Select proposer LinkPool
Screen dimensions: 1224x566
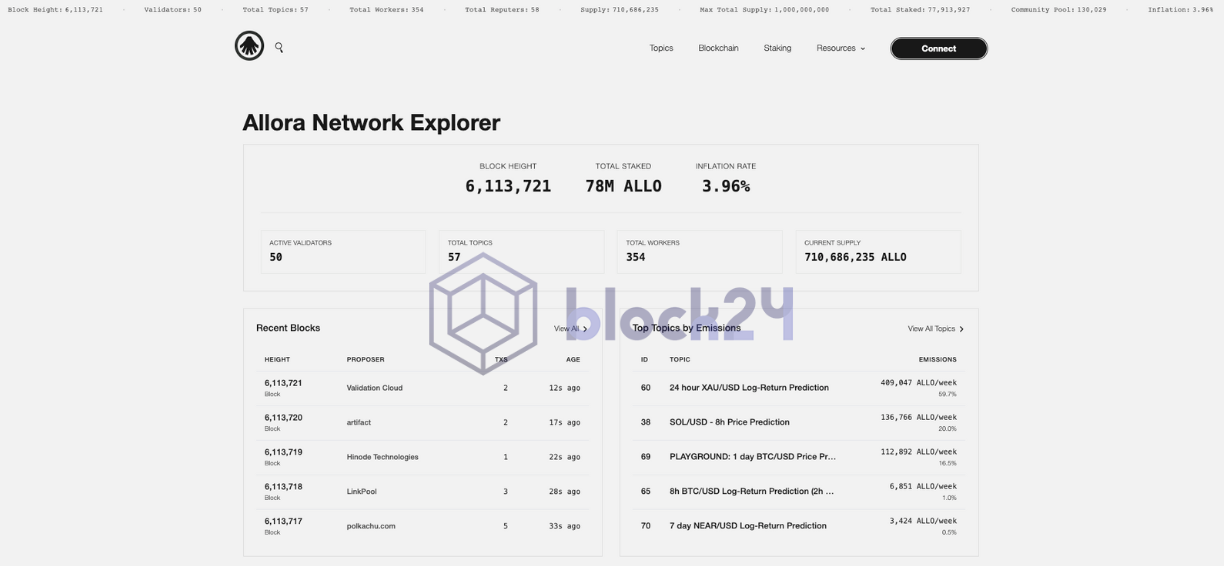361,491
